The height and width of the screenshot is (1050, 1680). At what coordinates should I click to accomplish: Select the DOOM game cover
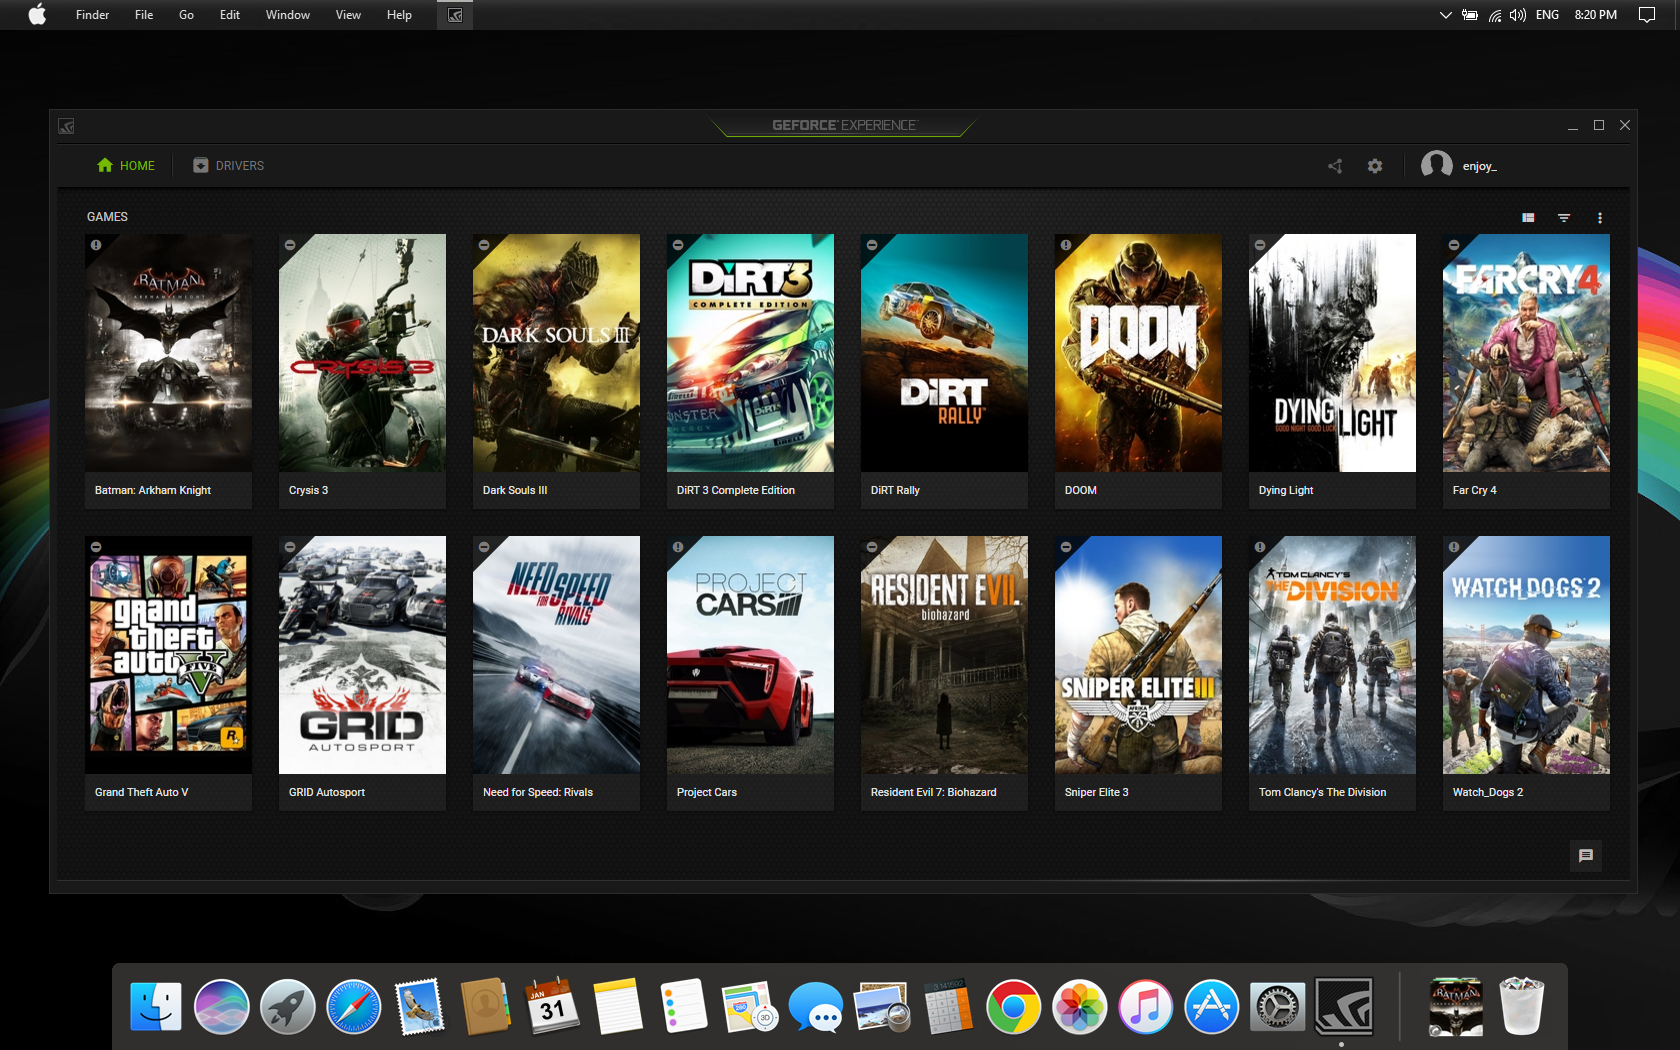(1138, 353)
